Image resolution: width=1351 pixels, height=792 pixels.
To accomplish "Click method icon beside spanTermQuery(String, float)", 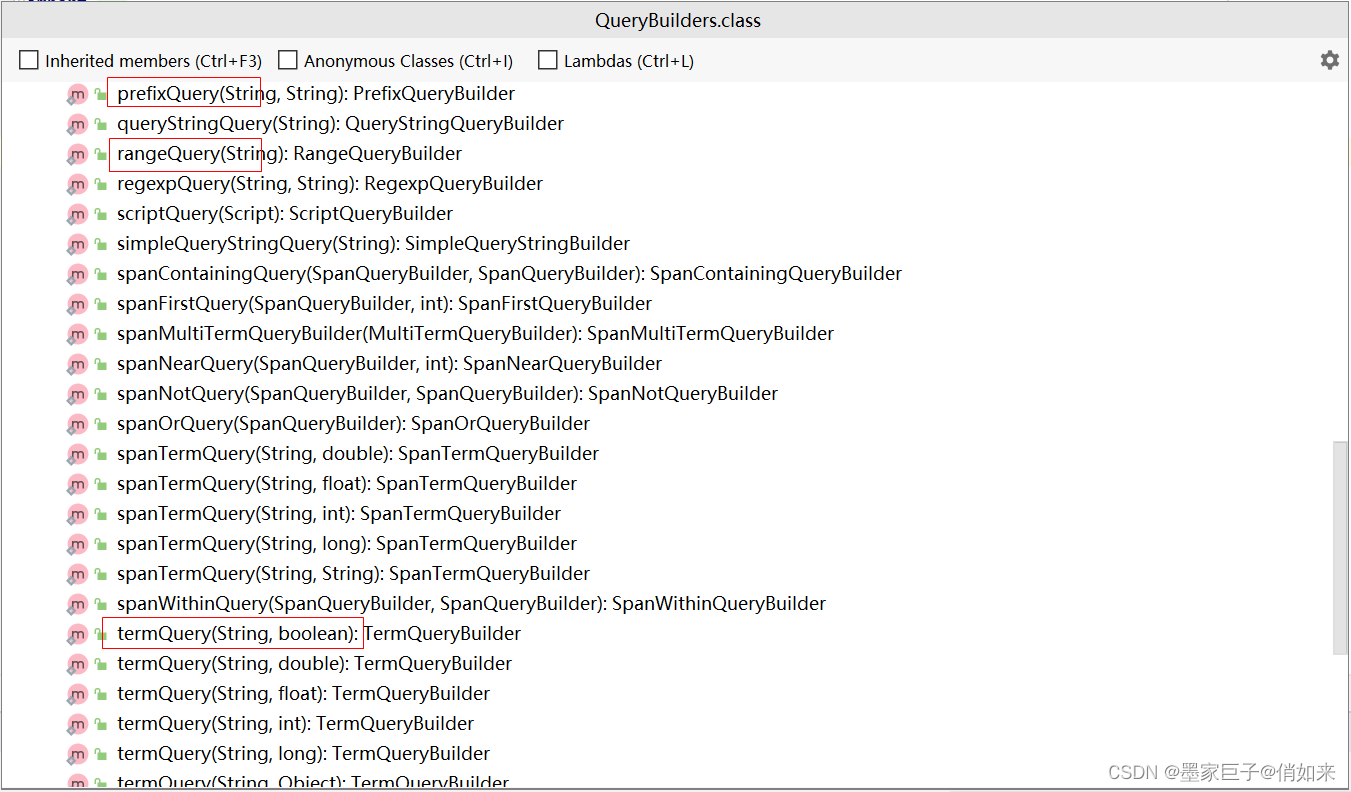I will [78, 485].
